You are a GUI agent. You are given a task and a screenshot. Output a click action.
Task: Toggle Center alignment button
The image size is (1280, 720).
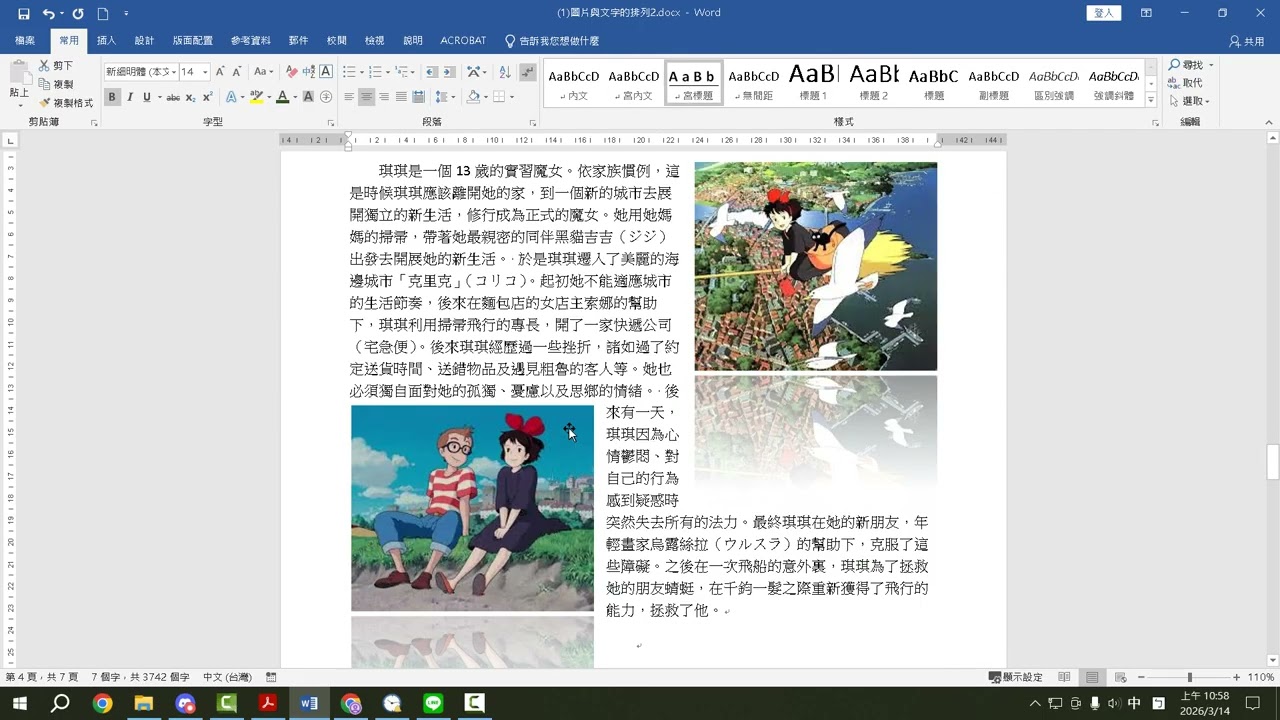pyautogui.click(x=367, y=97)
